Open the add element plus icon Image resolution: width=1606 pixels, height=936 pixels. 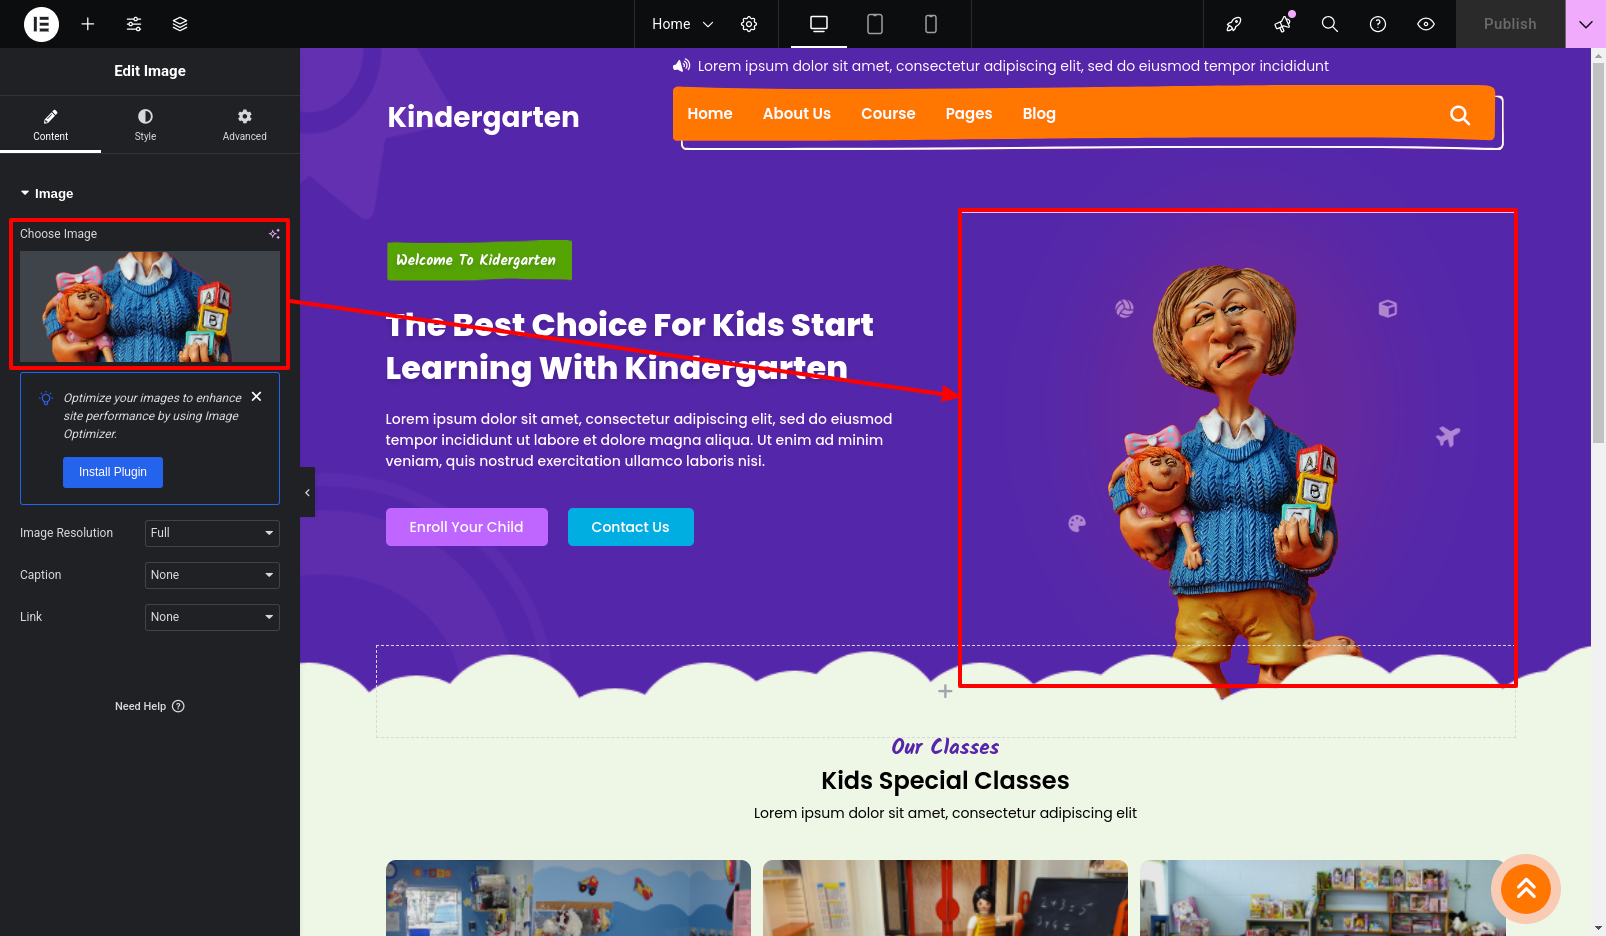pos(88,24)
